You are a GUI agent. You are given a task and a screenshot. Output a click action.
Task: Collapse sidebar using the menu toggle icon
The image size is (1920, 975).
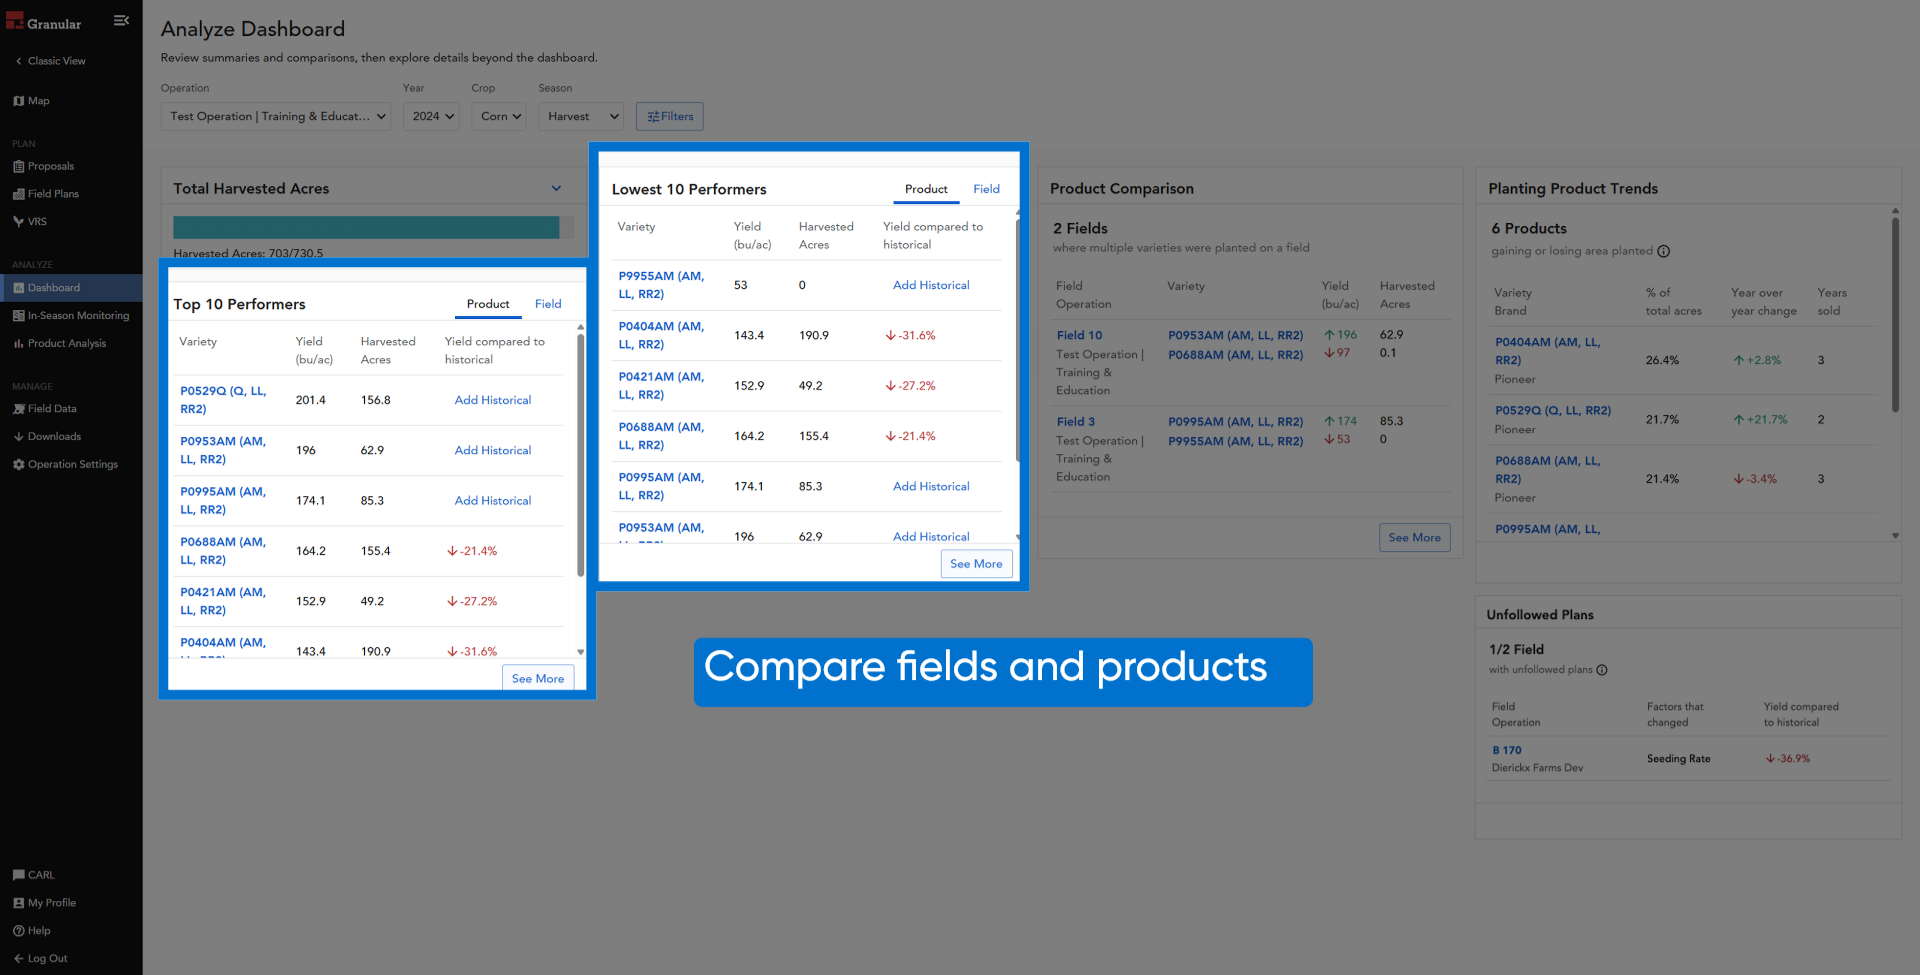click(121, 20)
